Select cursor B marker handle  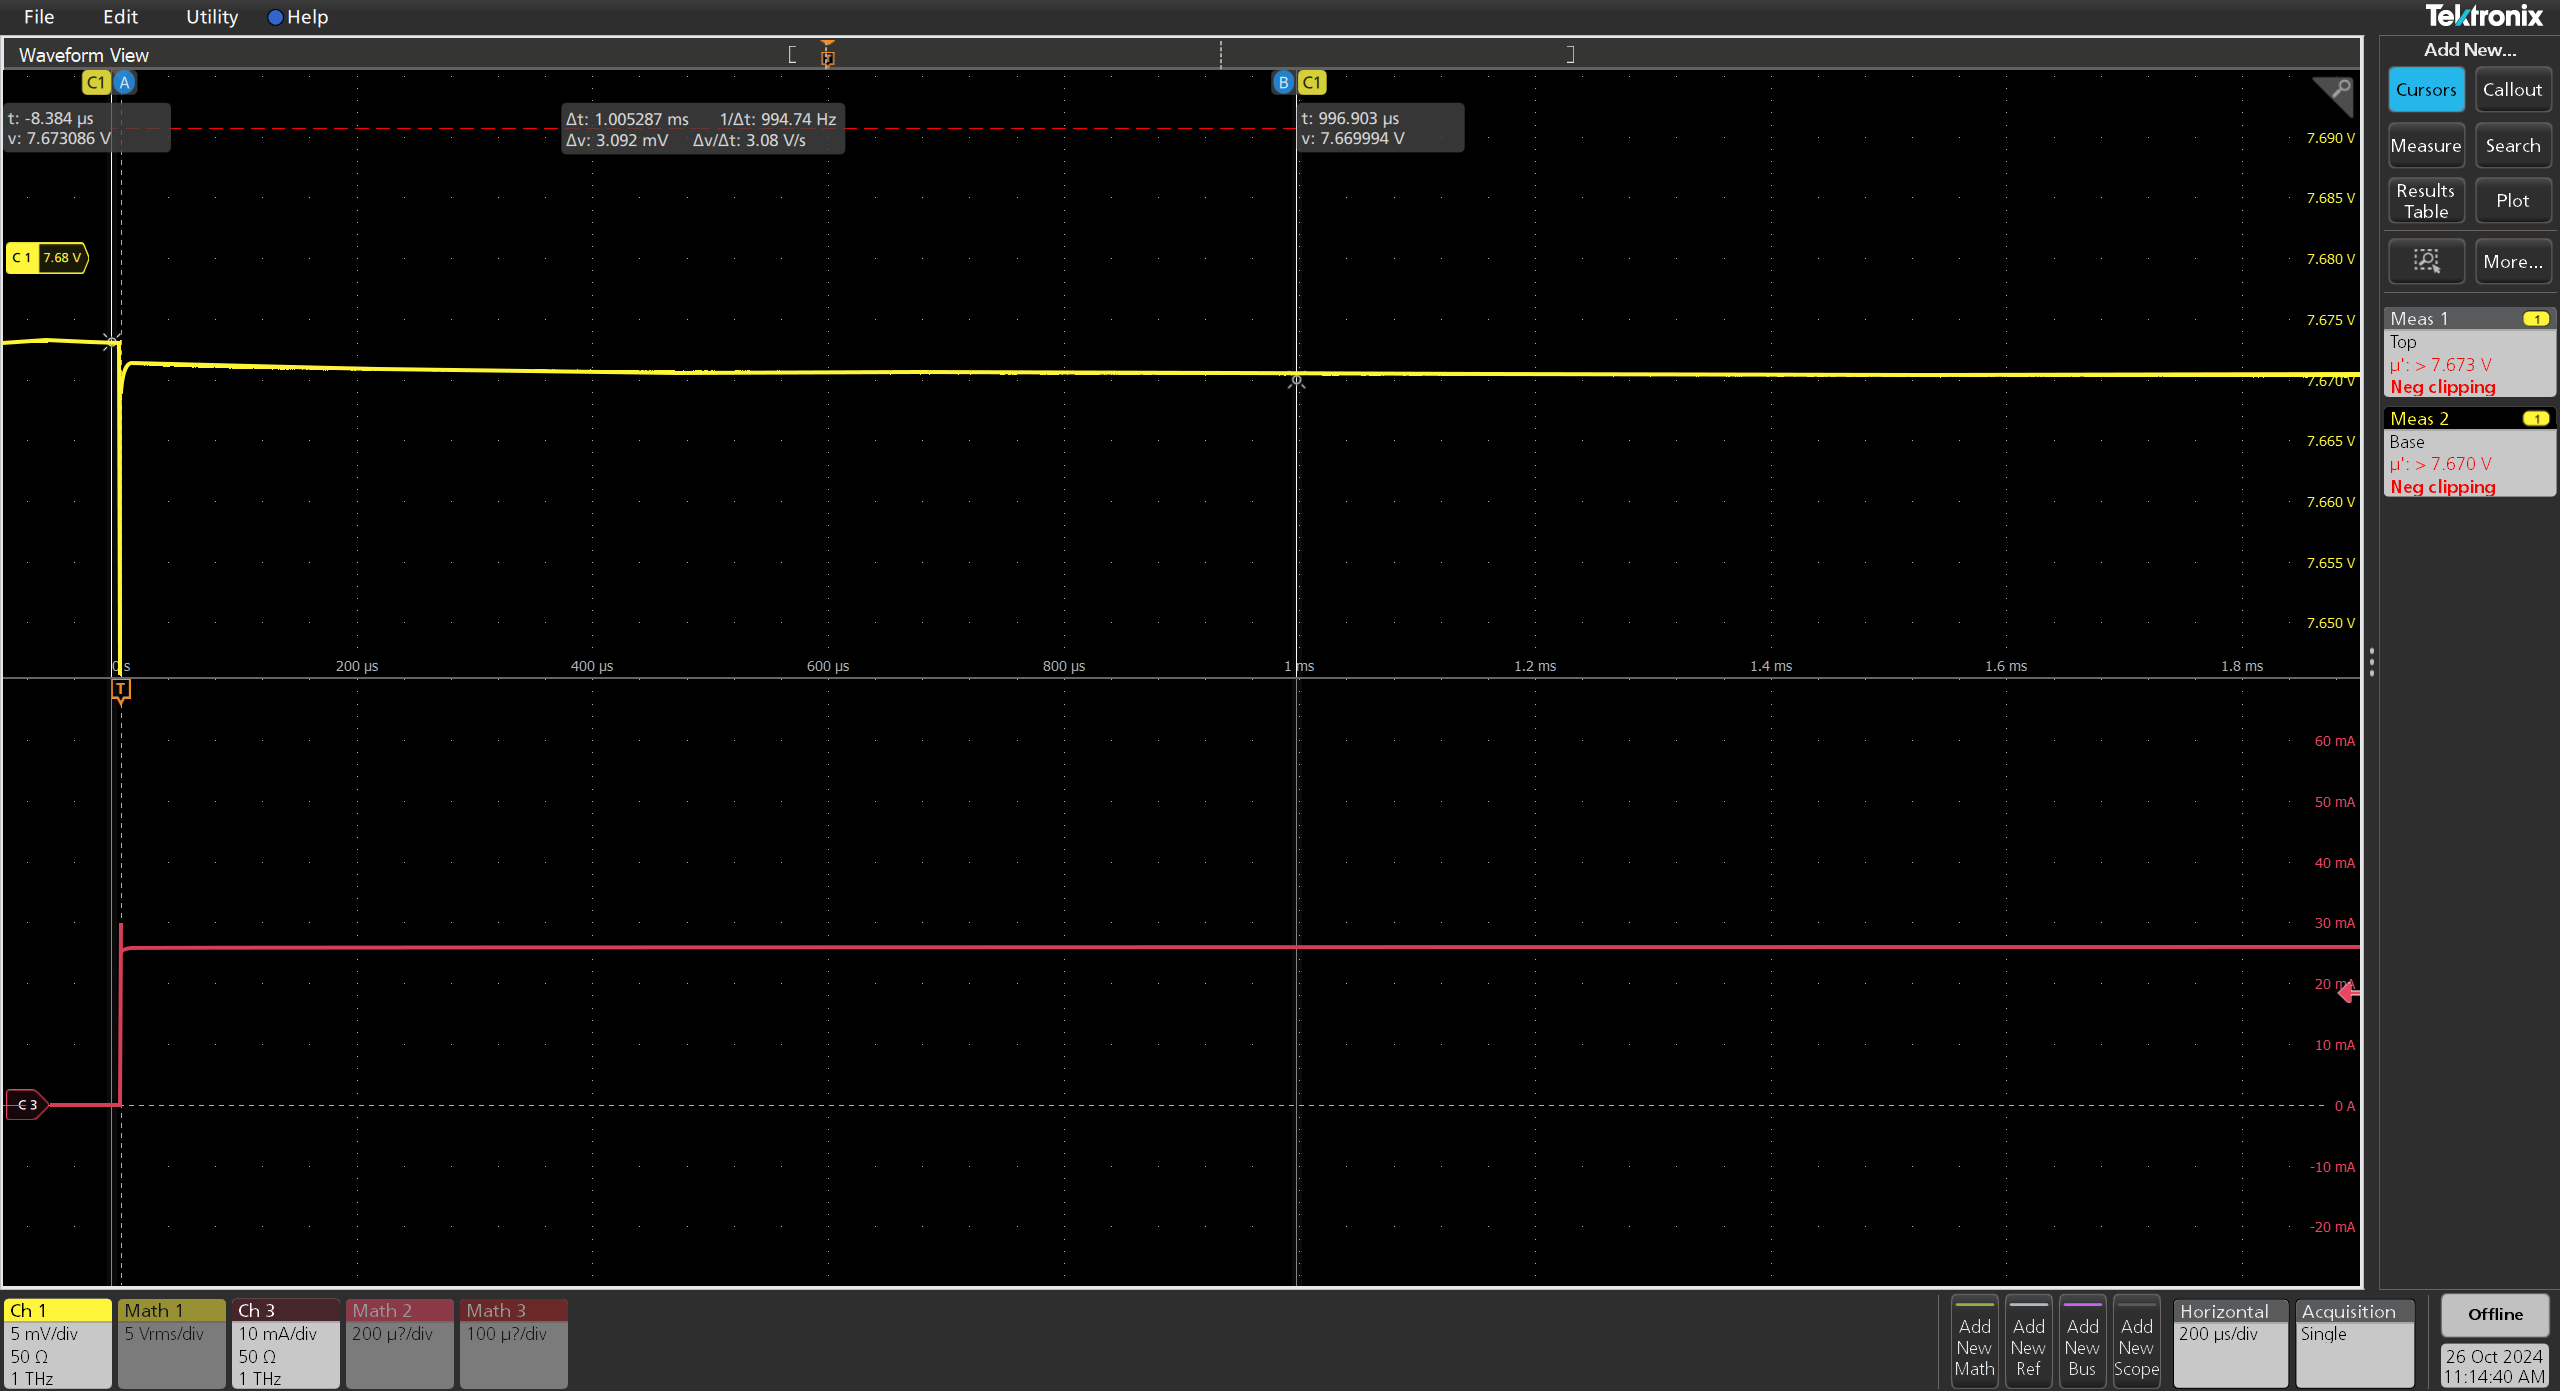tap(1283, 83)
